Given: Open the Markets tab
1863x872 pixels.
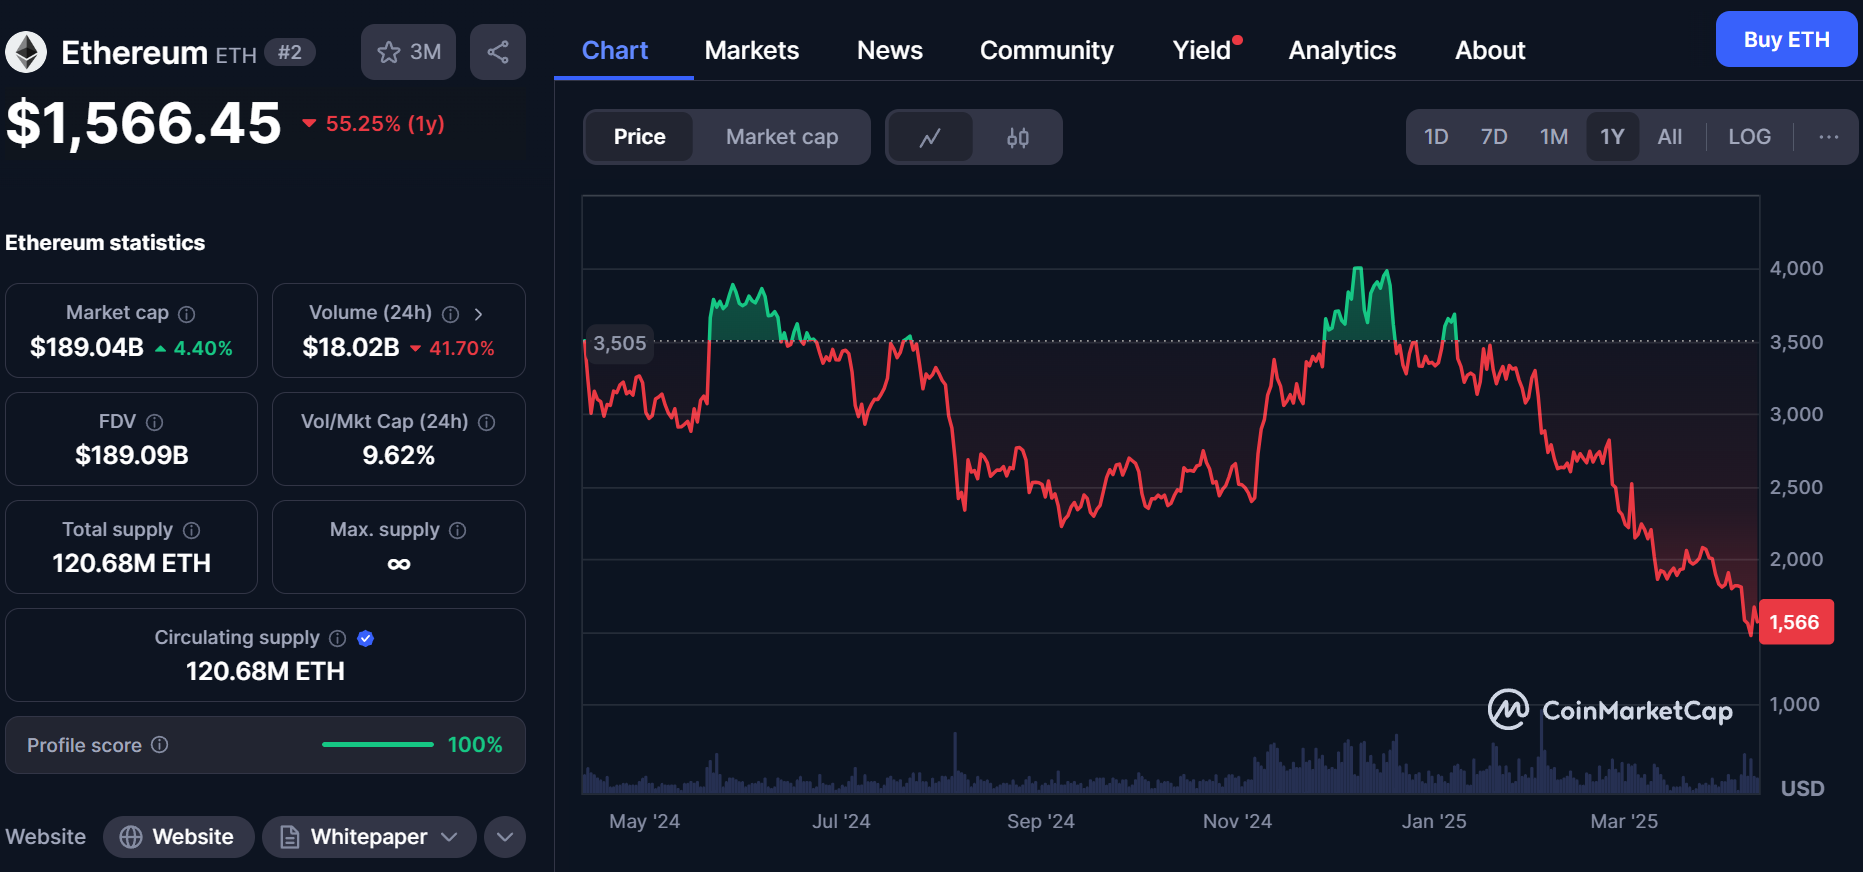Looking at the screenshot, I should [751, 51].
